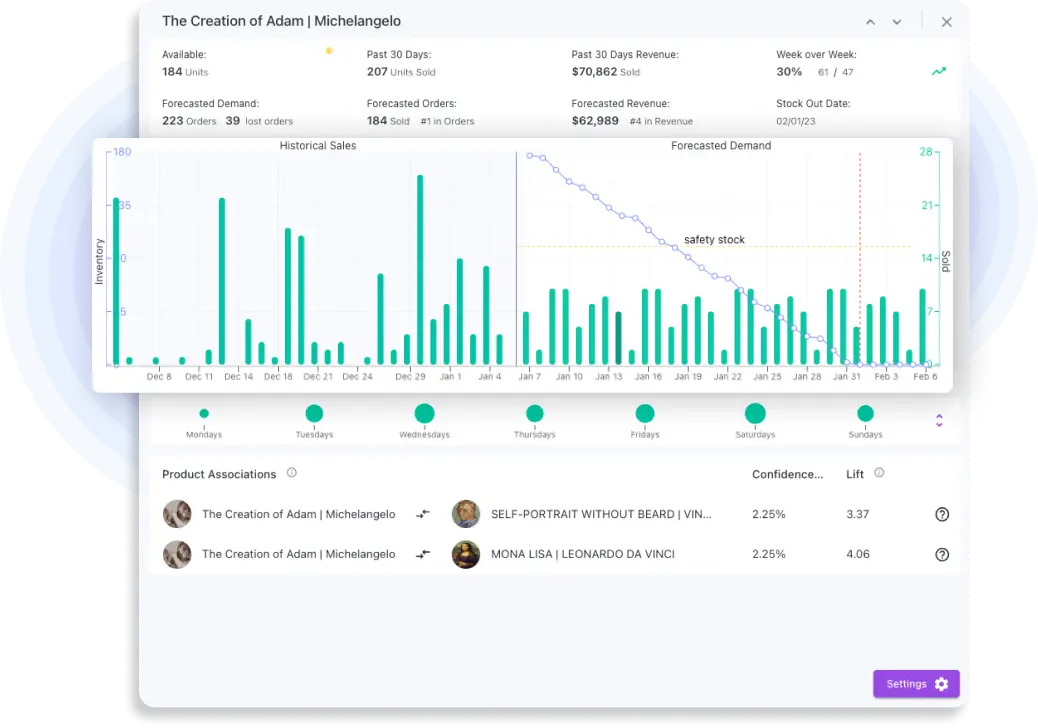1038x728 pixels.
Task: Click the yellow availability status dot
Action: tap(329, 50)
